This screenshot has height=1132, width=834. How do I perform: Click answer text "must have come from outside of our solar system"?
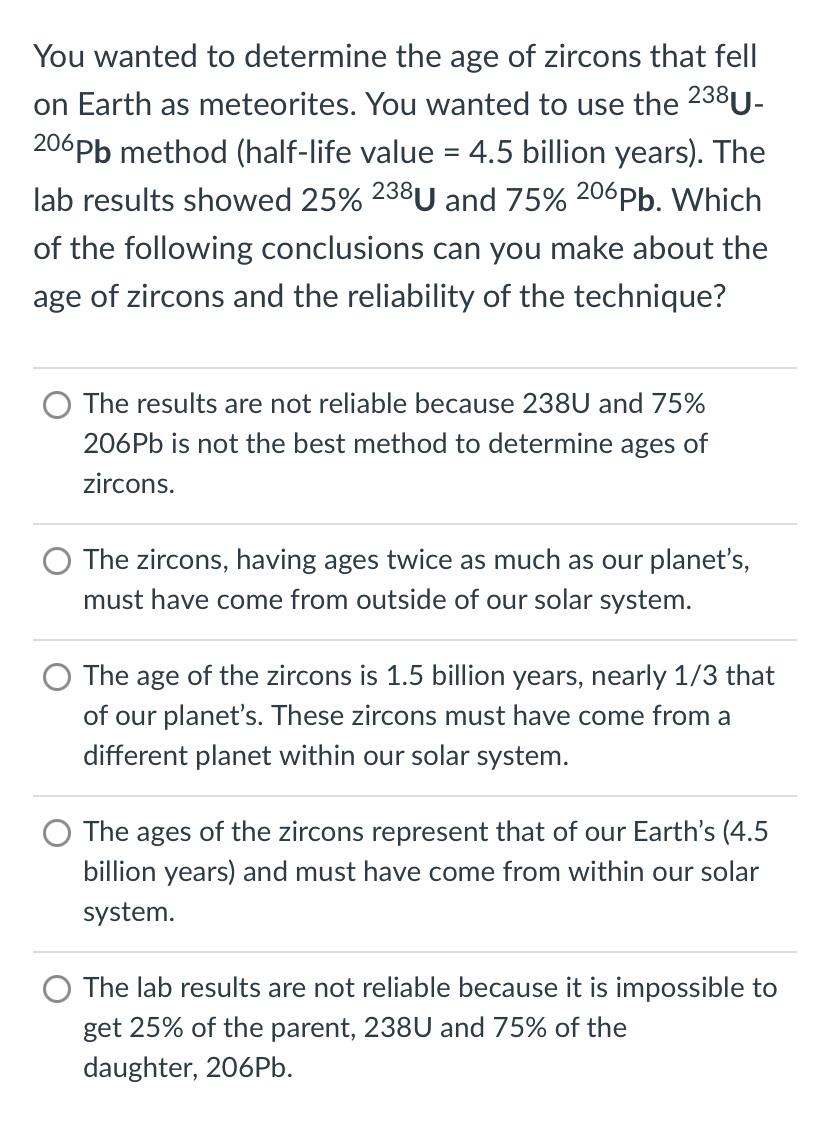click(x=387, y=600)
